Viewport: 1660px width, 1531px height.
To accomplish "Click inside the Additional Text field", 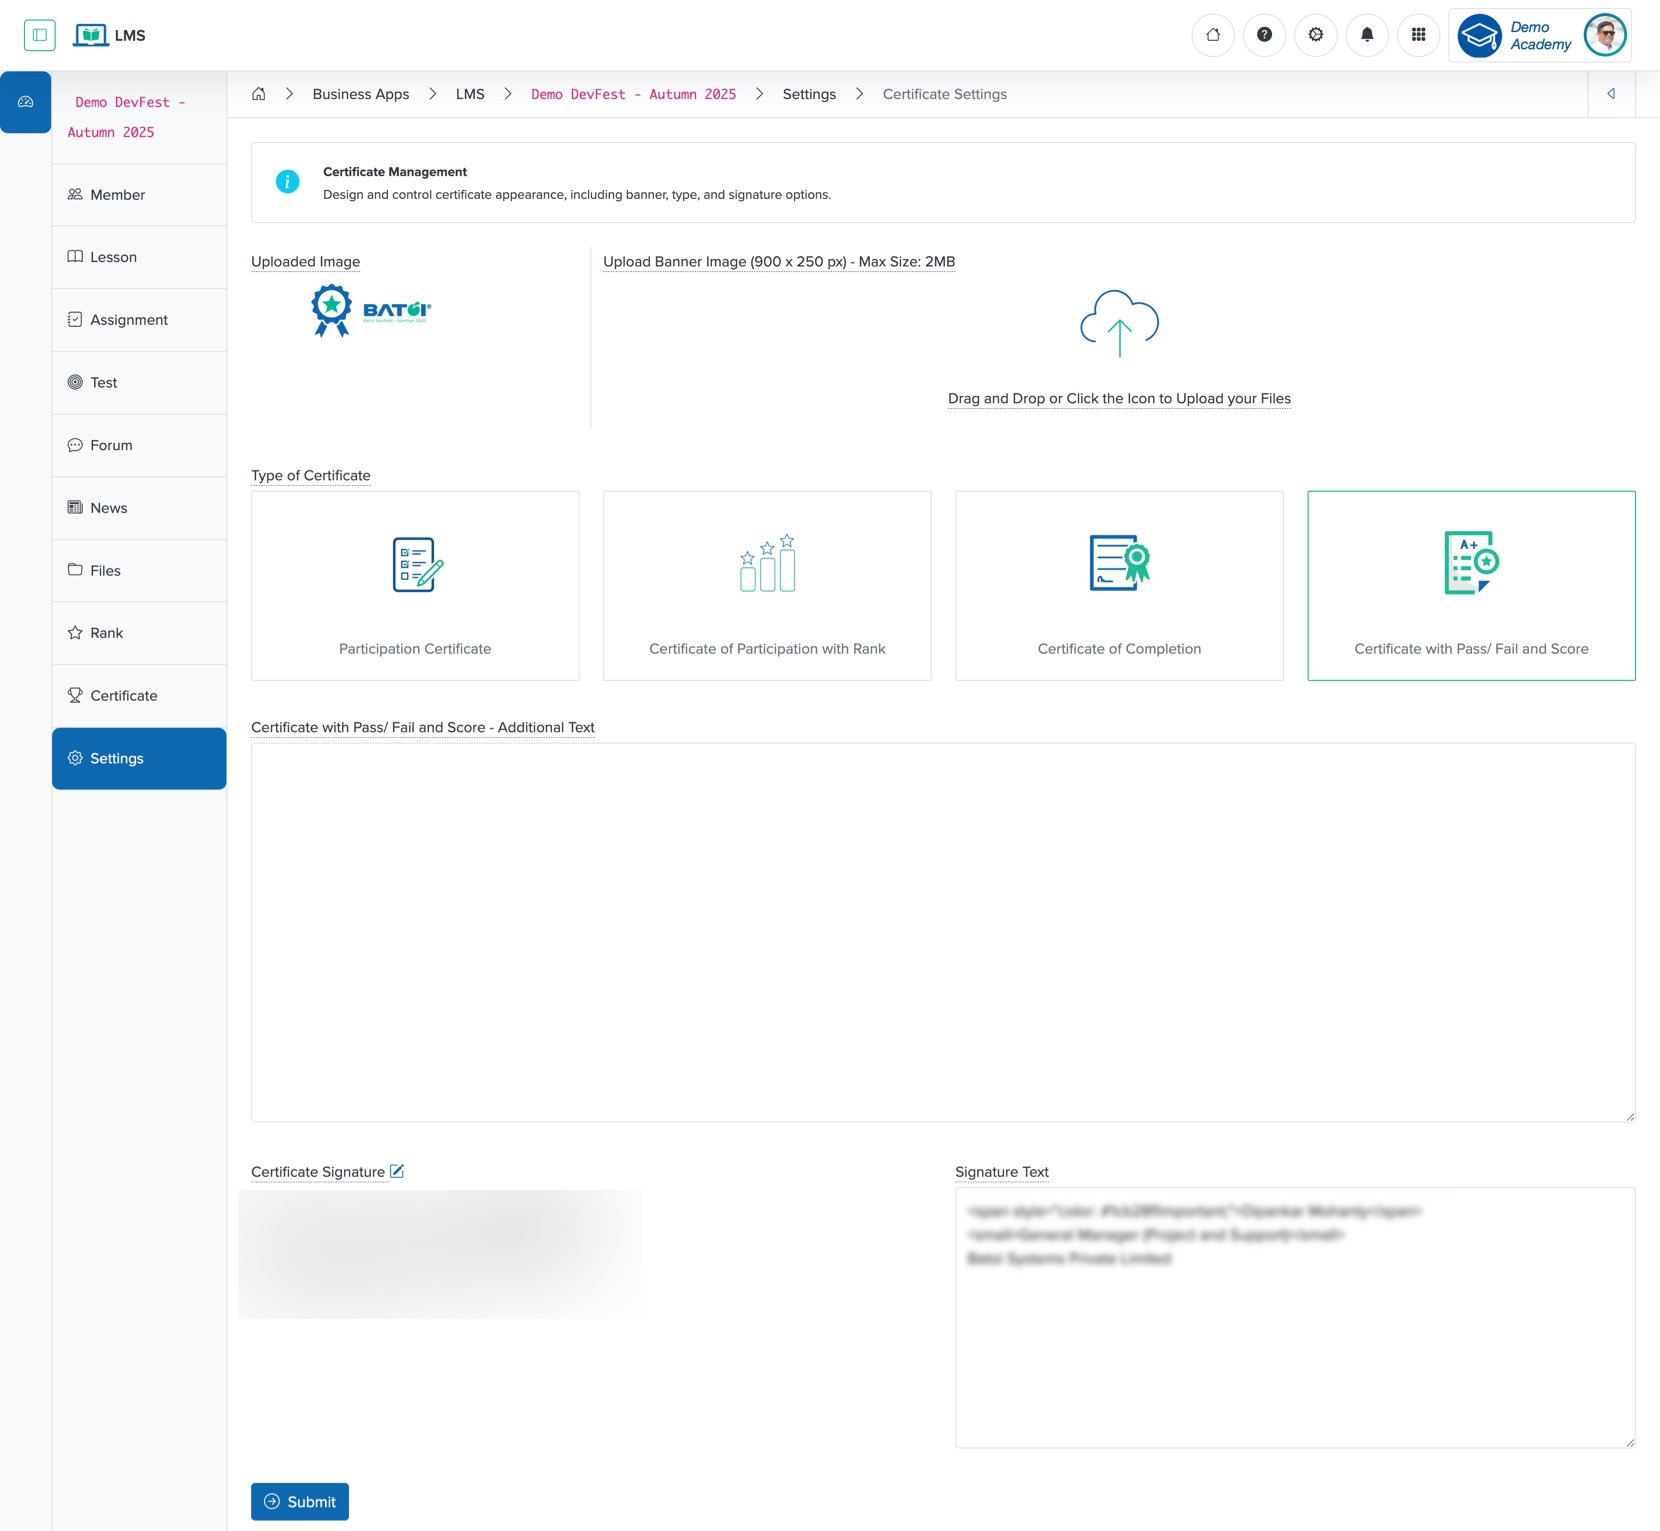I will pyautogui.click(x=941, y=930).
